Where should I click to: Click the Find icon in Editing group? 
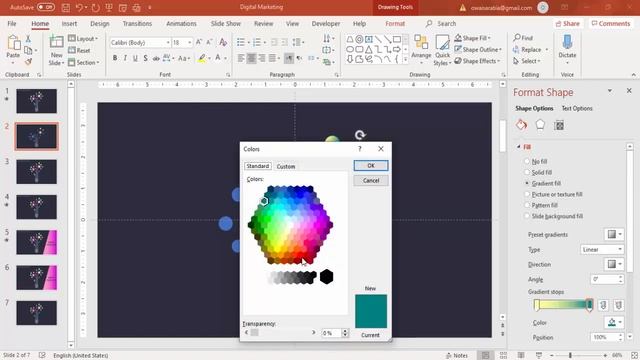point(524,38)
